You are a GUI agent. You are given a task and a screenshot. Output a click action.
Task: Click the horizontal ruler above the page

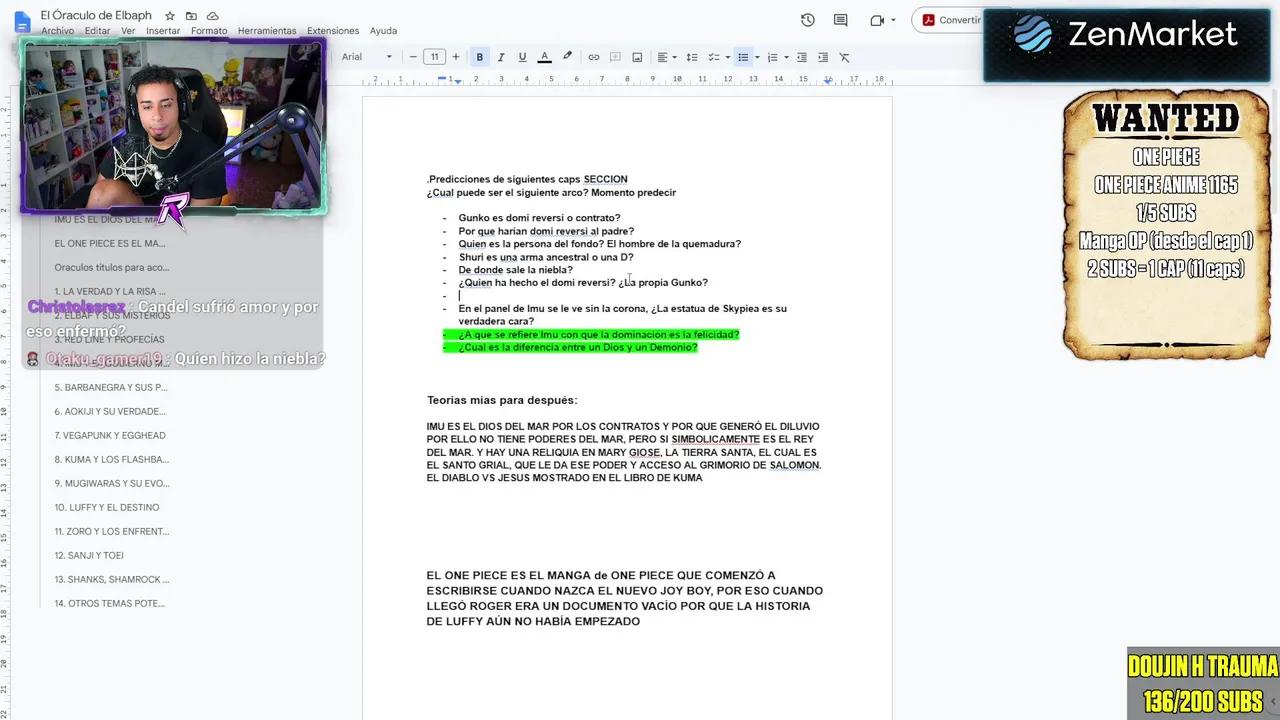pos(626,79)
